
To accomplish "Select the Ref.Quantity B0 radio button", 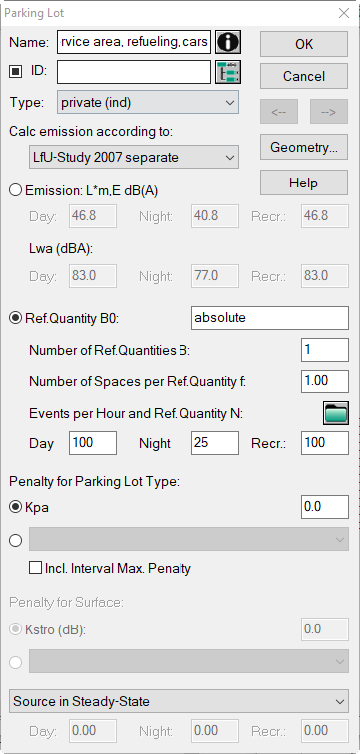I will coord(16,318).
